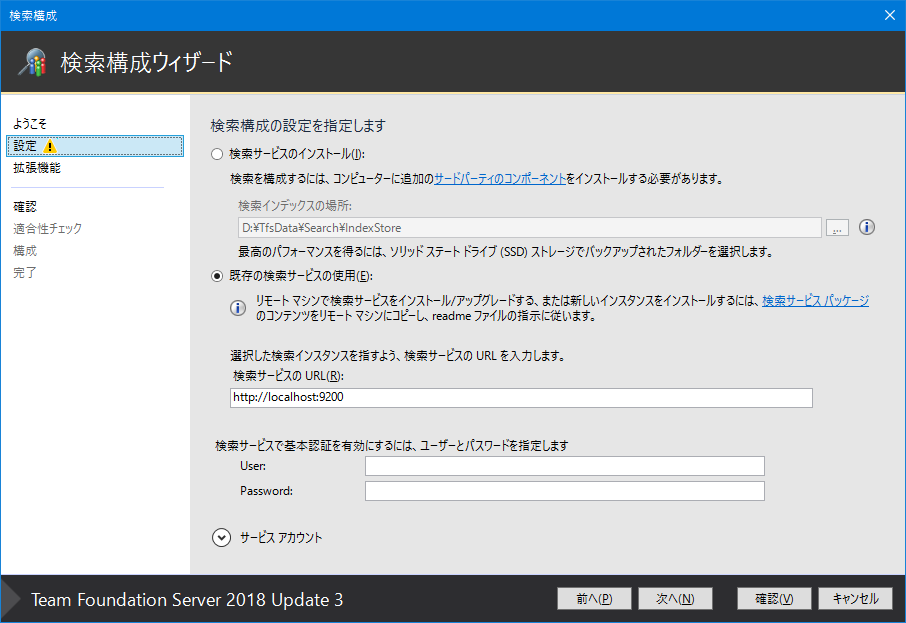
Task: Select the 完了 step in sidebar
Action: point(25,273)
